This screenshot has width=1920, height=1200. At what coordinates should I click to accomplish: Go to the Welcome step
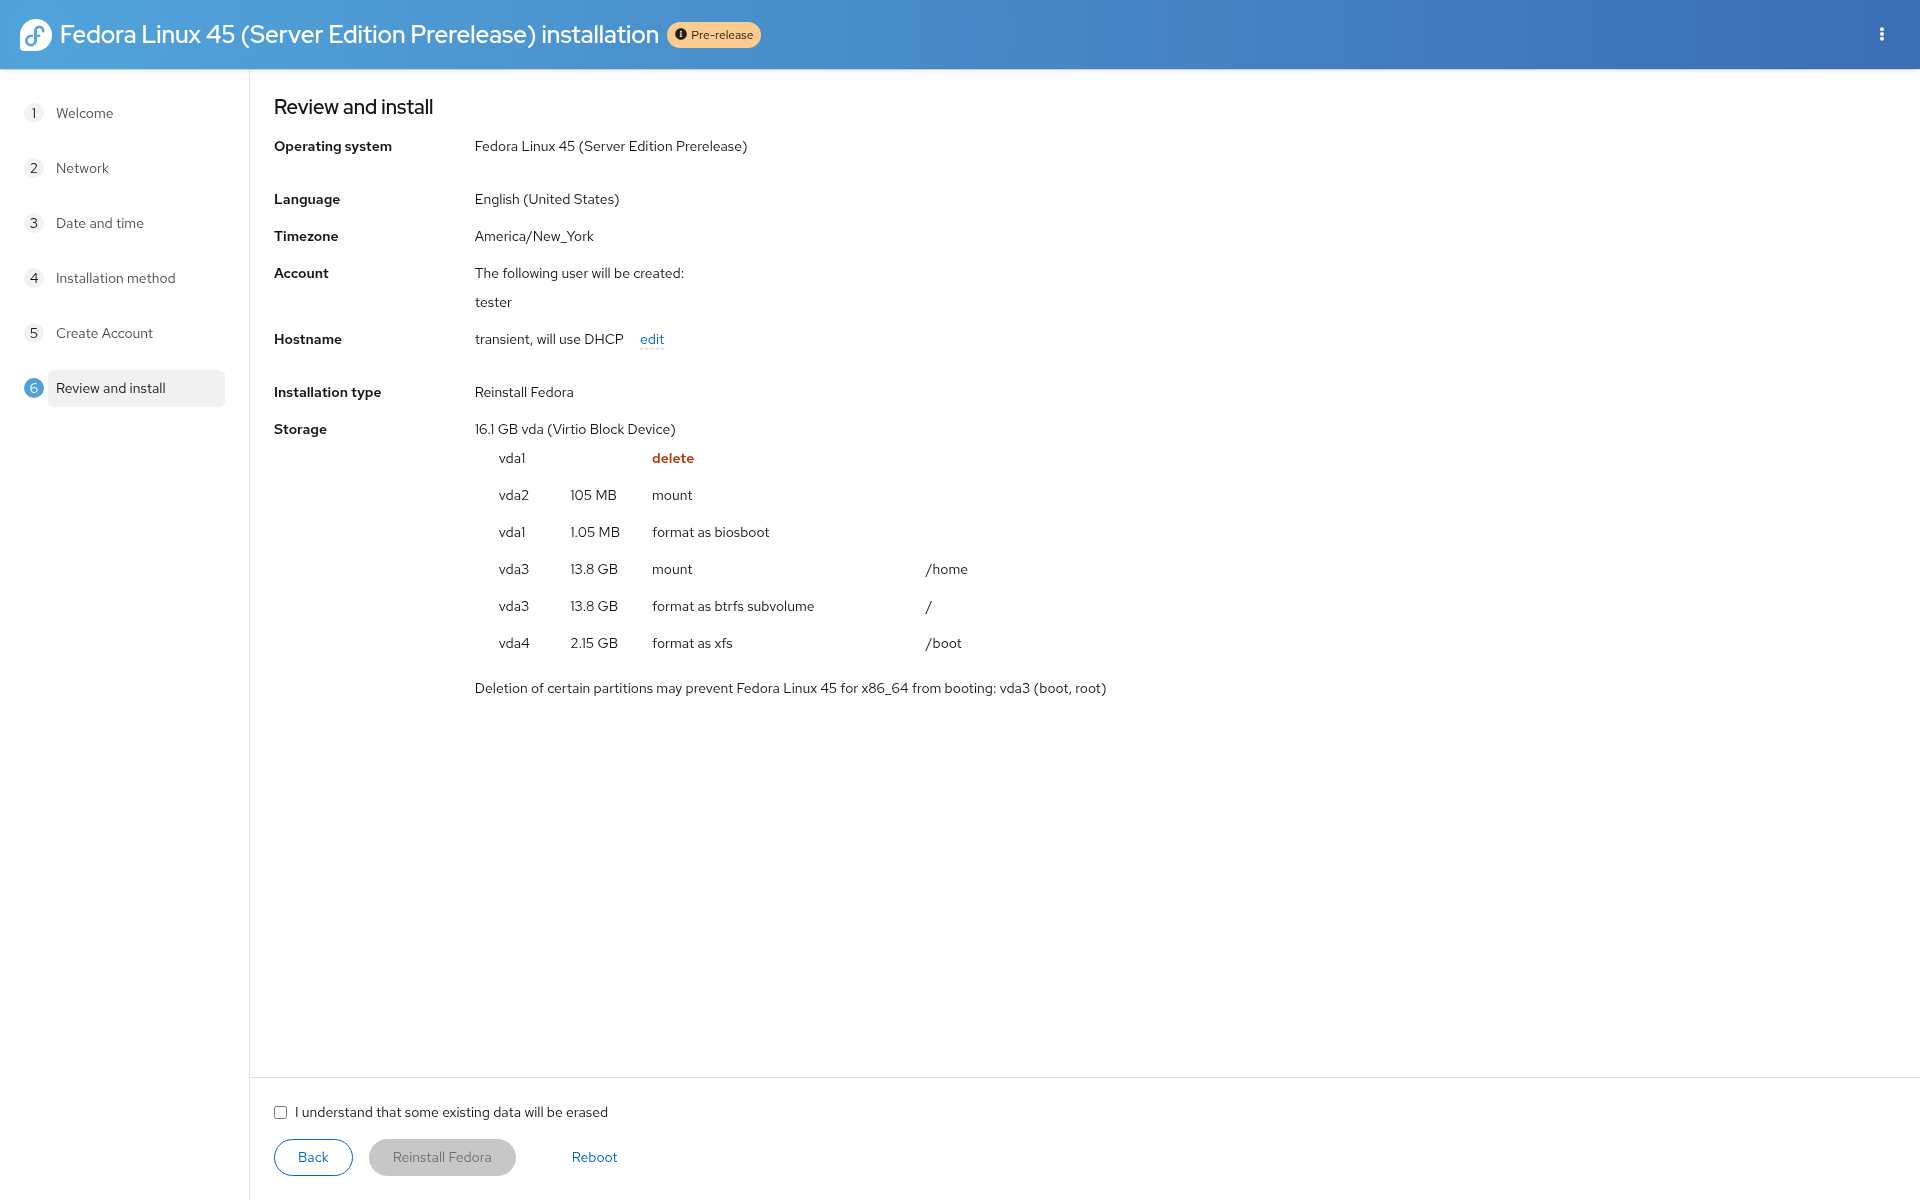click(84, 113)
